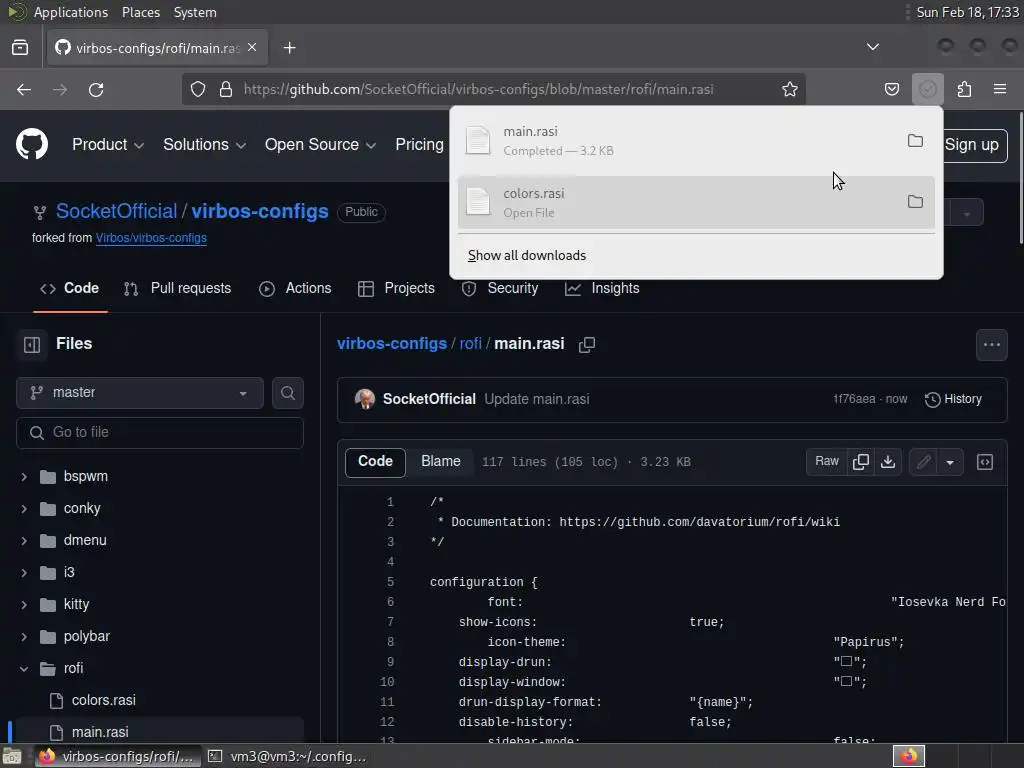Open a new browser tab with plus
Screen dimensions: 1024x768
[x=289, y=48]
